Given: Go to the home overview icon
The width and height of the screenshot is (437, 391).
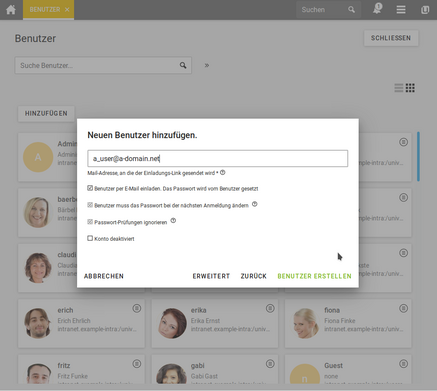Looking at the screenshot, I should 11,9.
